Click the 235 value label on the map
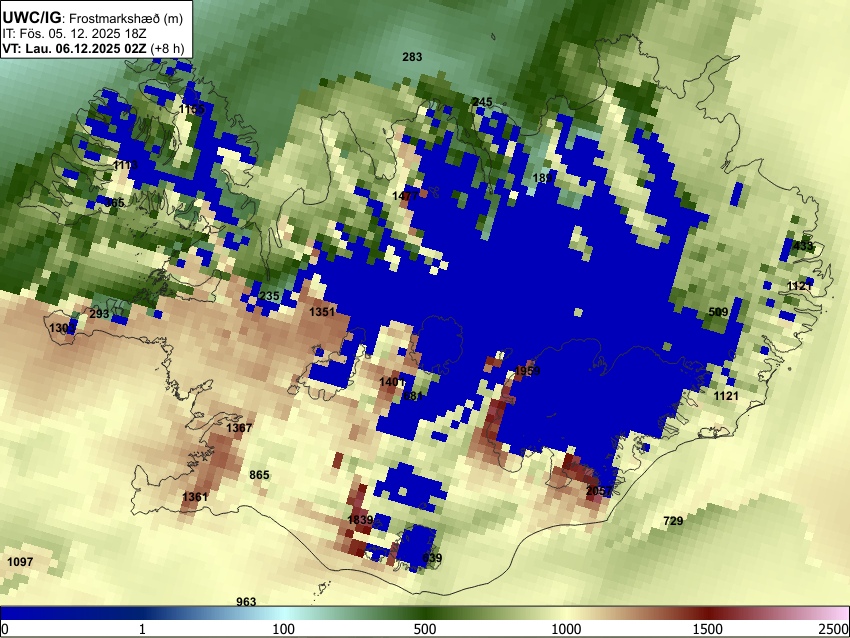This screenshot has width=850, height=638. click(269, 297)
